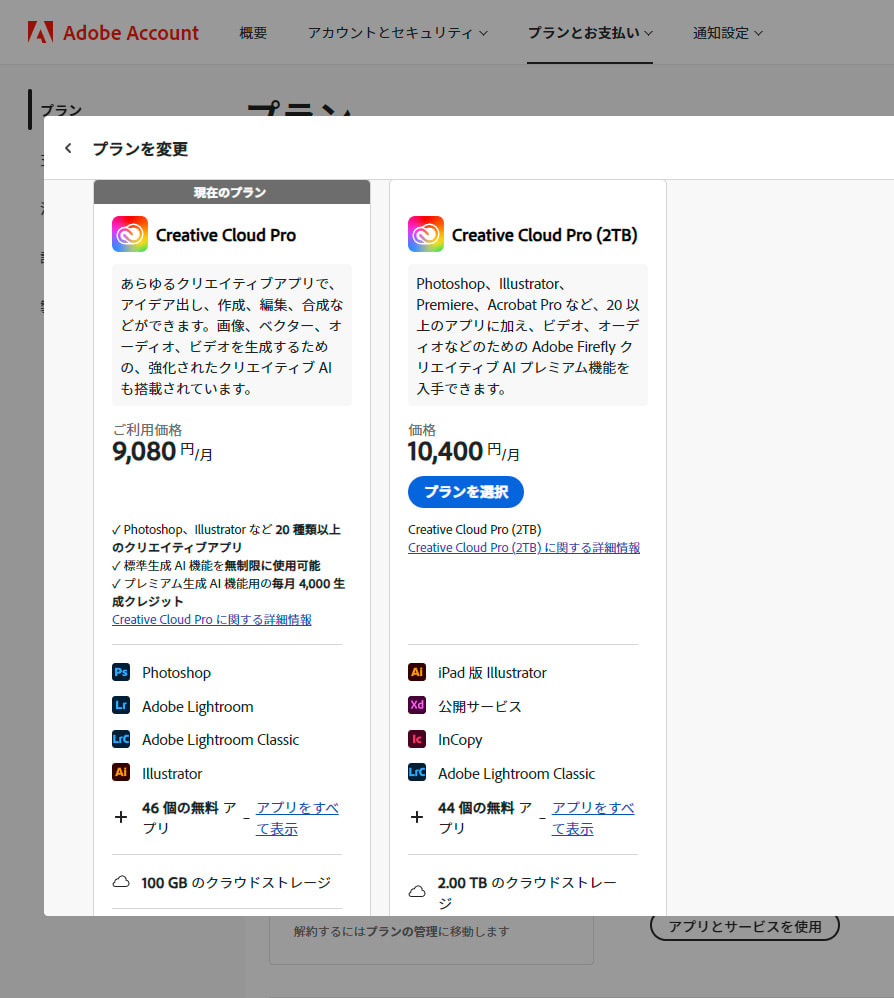
Task: Show all apps link under 46 個の無料アプリ
Action: coord(297,818)
